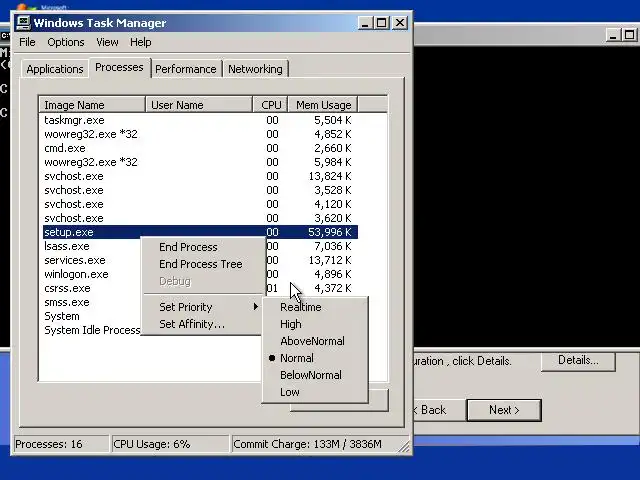The image size is (640, 480).
Task: Switch to the Processes tab
Action: (119, 67)
